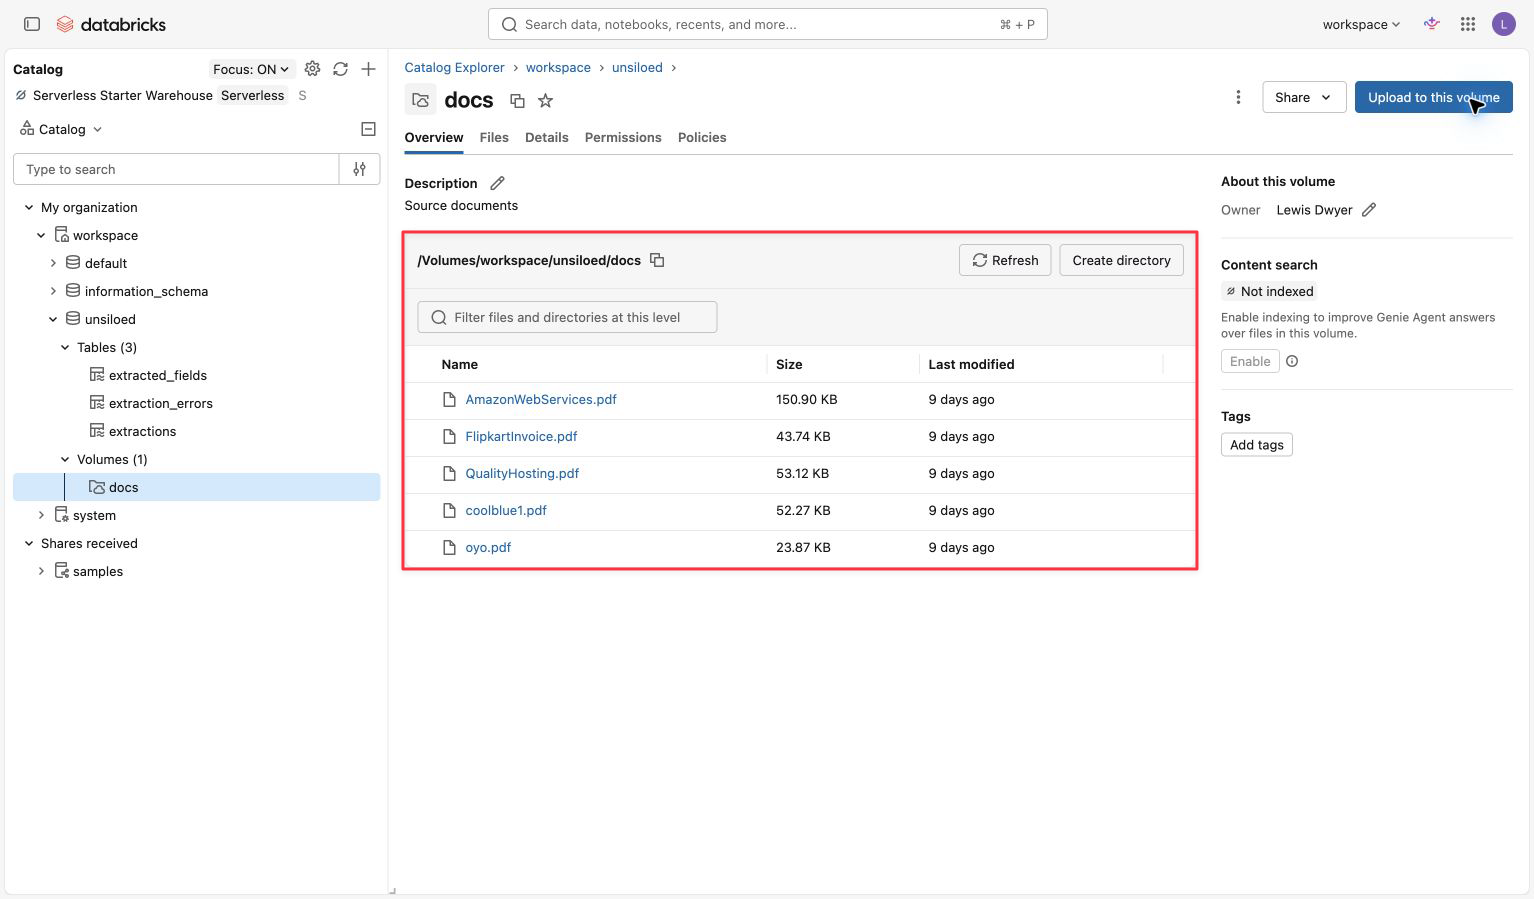
Task: Open the Databricks home logo
Action: point(111,24)
